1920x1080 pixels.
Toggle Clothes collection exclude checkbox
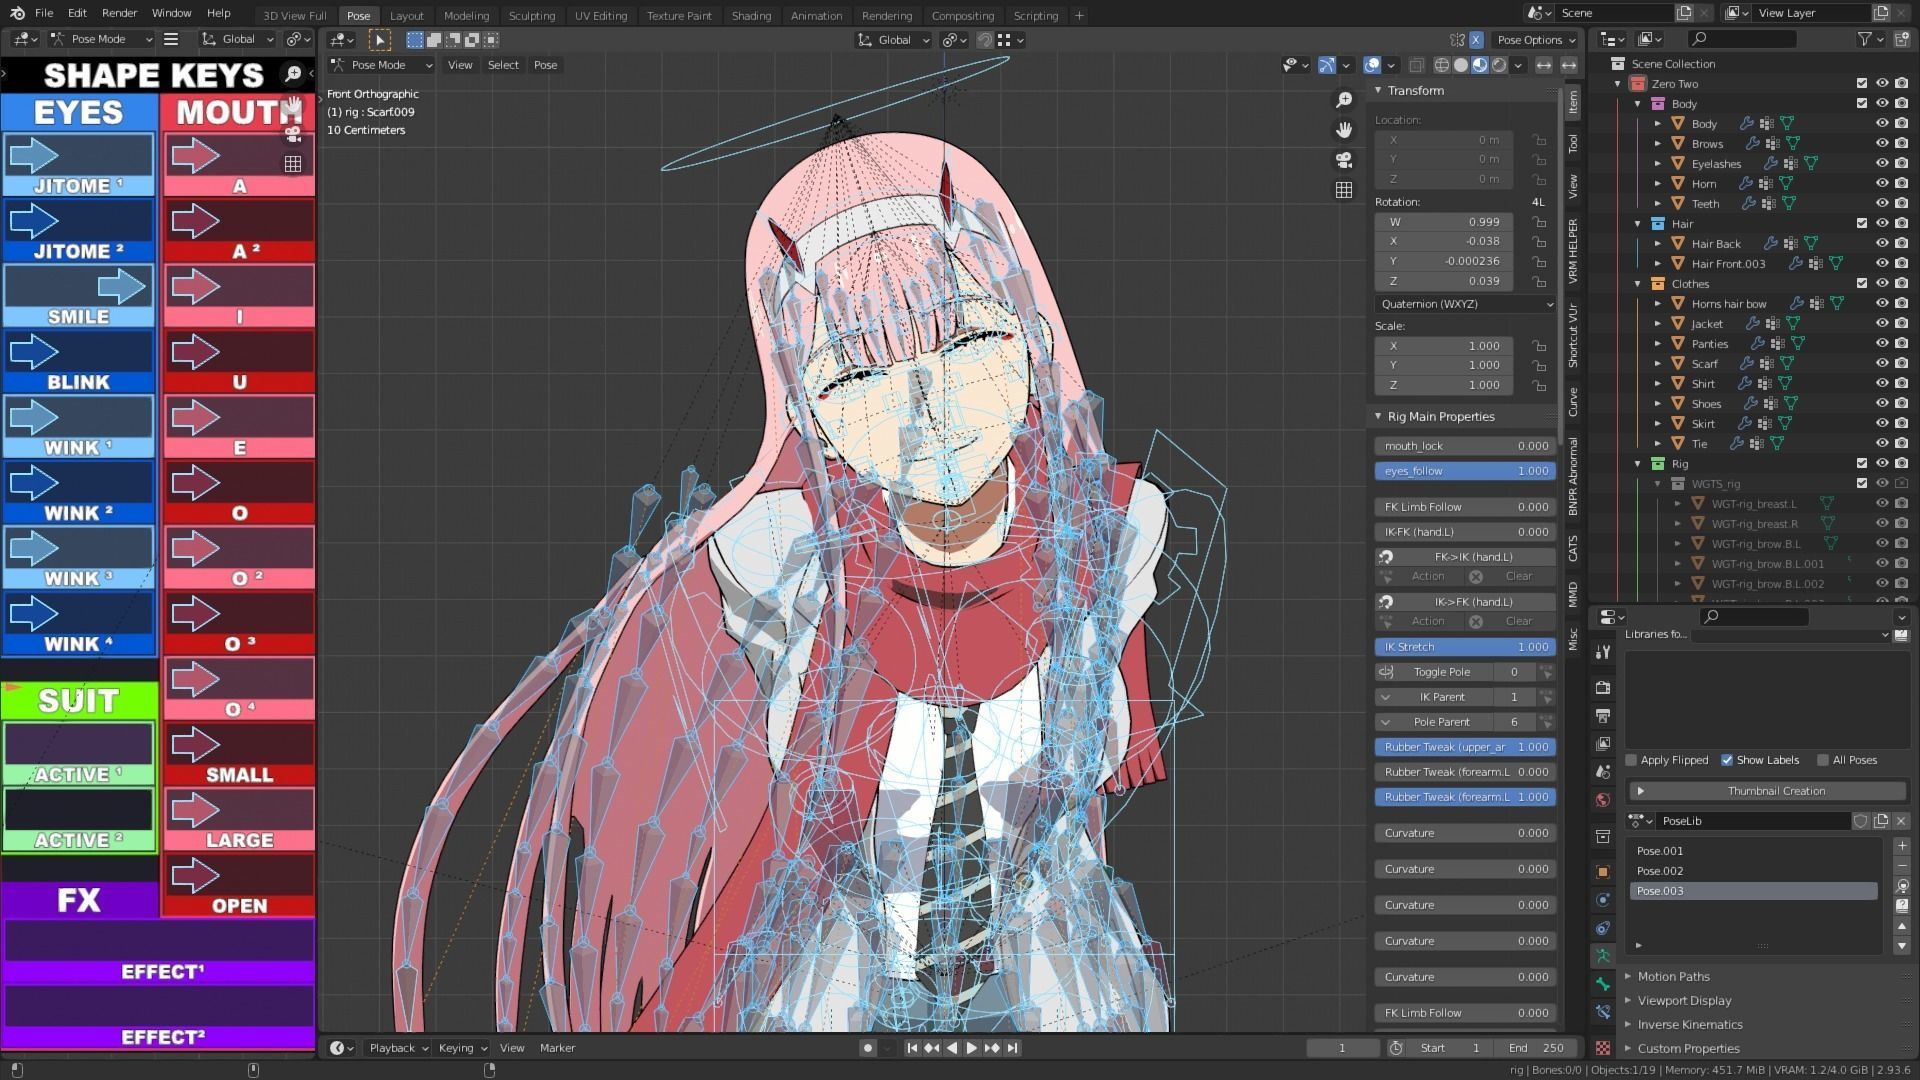[1861, 284]
